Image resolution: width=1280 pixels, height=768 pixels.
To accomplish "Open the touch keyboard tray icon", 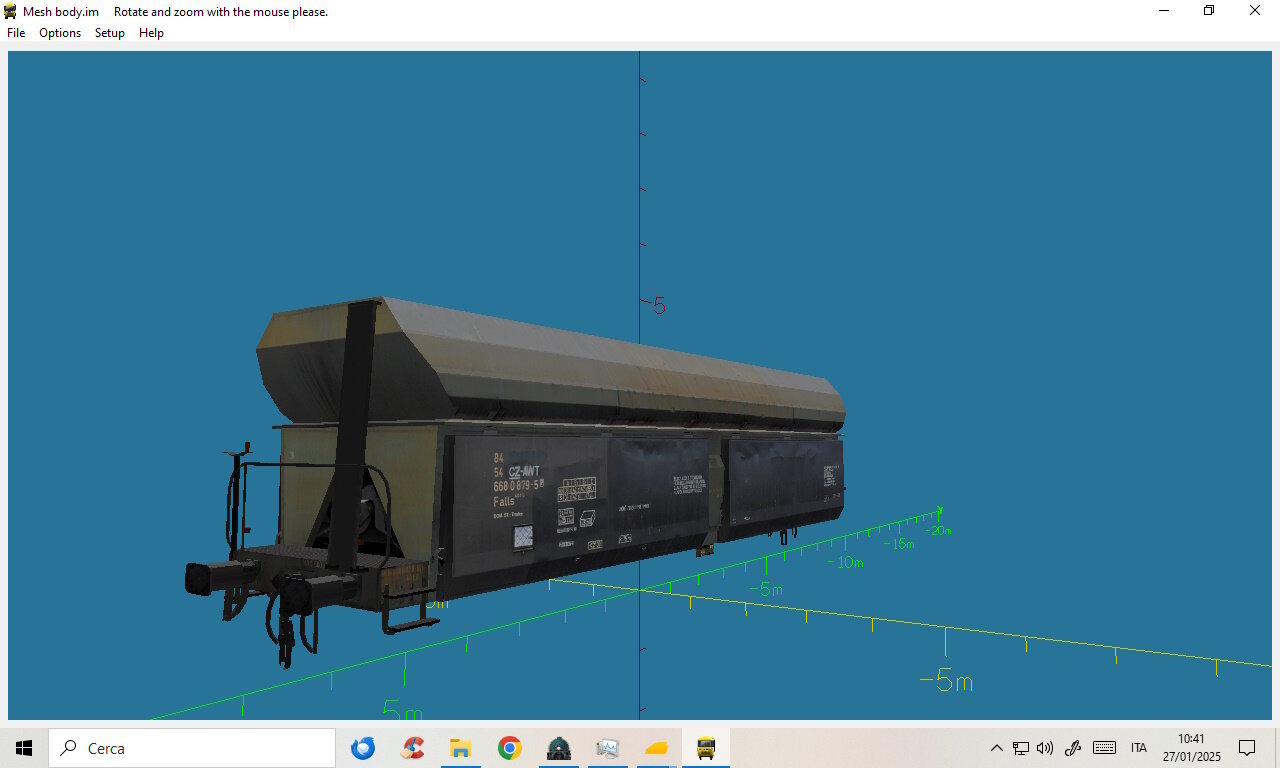I will click(1104, 748).
